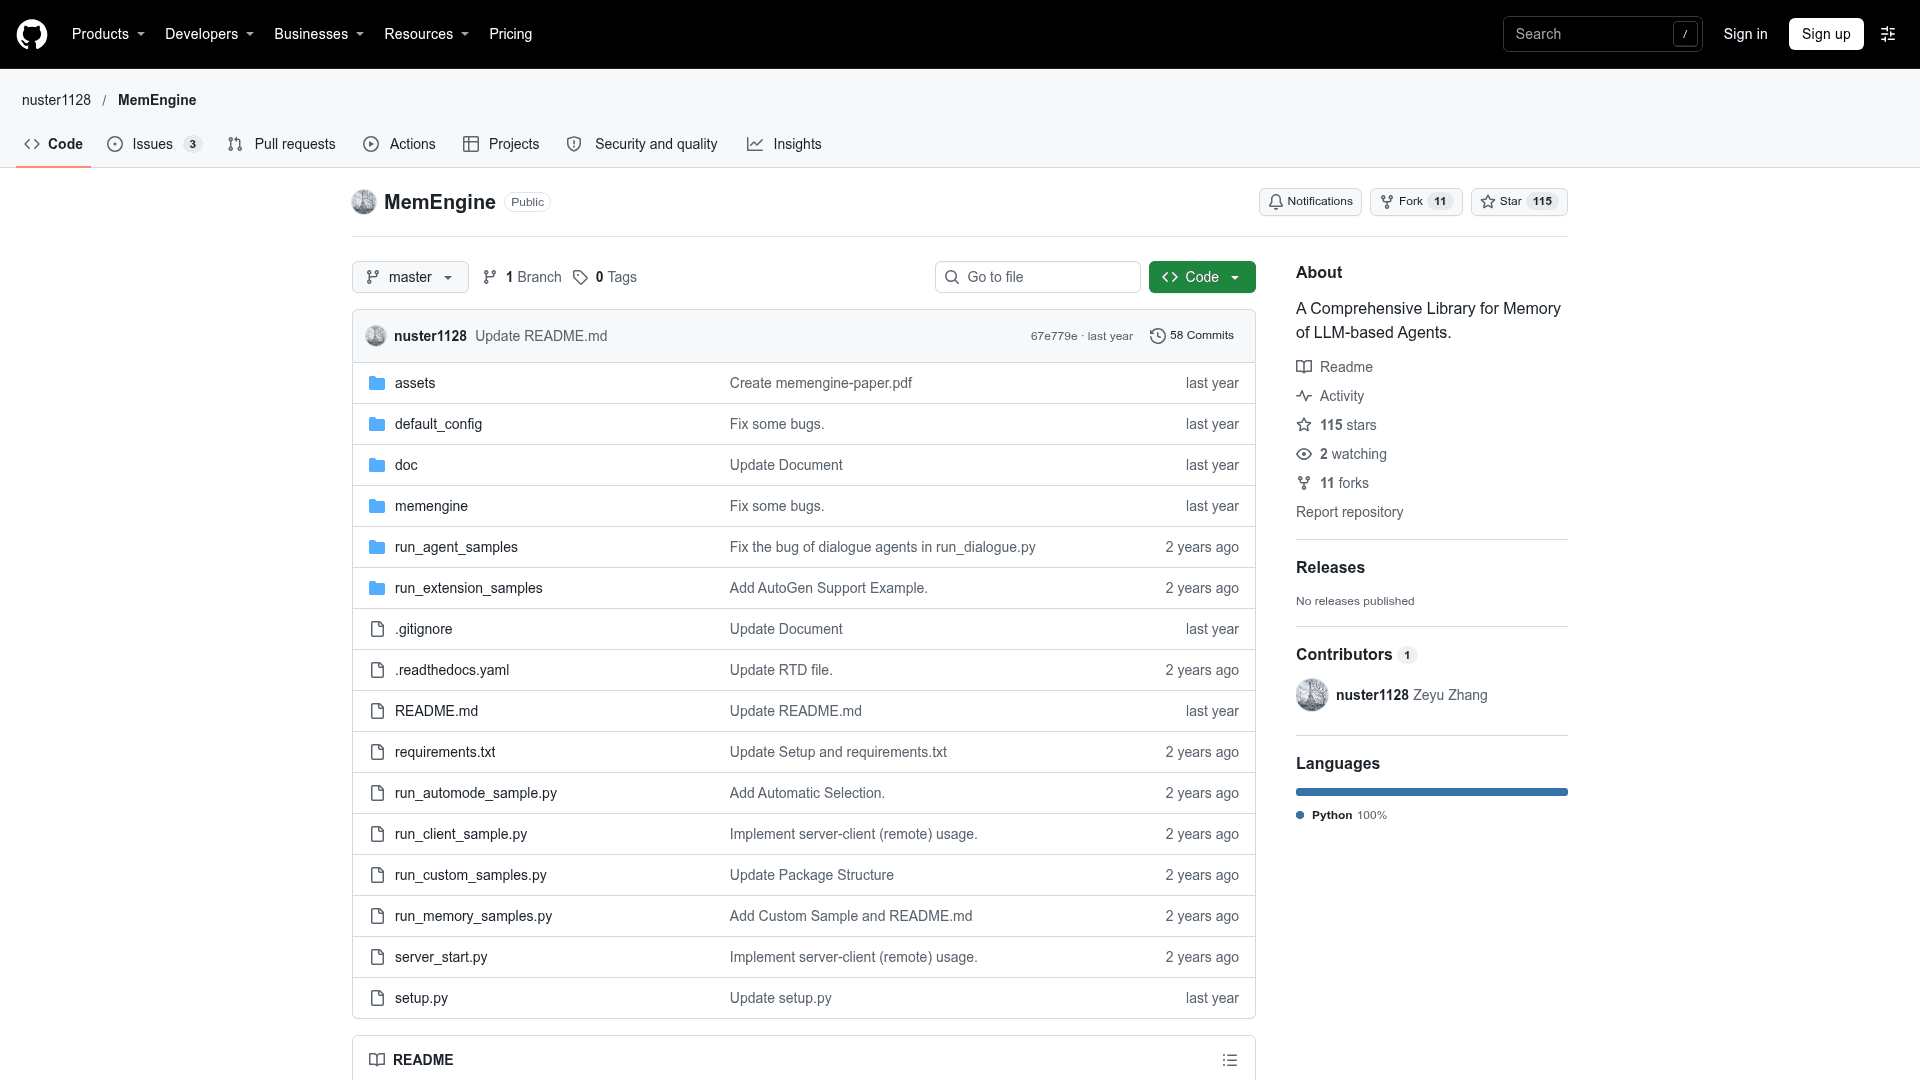Click the tag icon next to 0 Tags
The image size is (1920, 1080).
point(580,277)
